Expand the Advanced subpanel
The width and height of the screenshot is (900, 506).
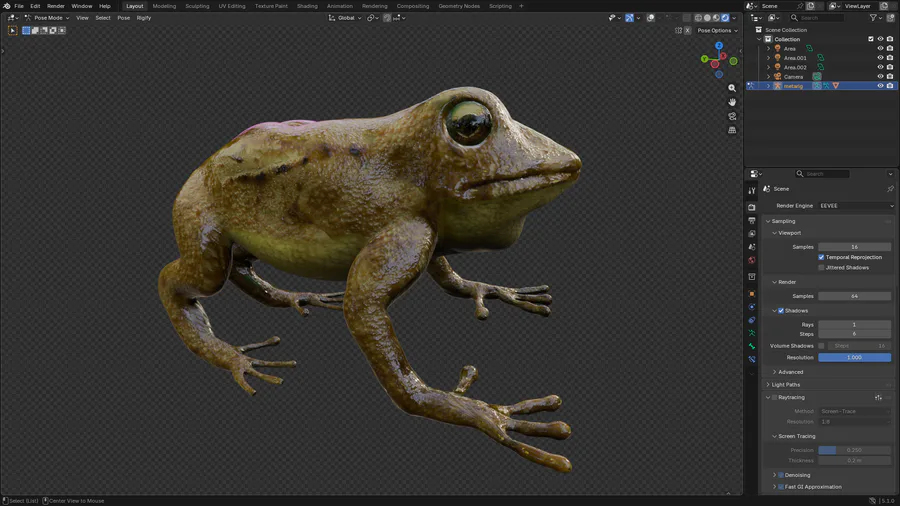790,372
